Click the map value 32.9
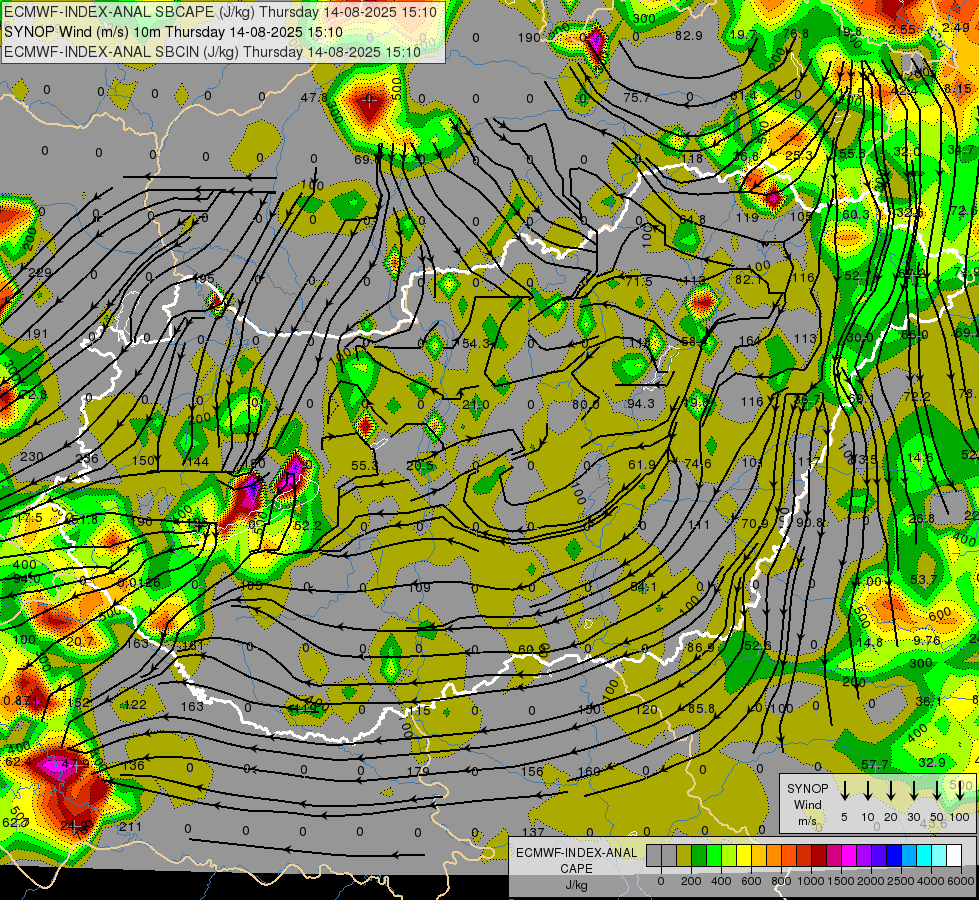This screenshot has width=979, height=900. [x=932, y=762]
